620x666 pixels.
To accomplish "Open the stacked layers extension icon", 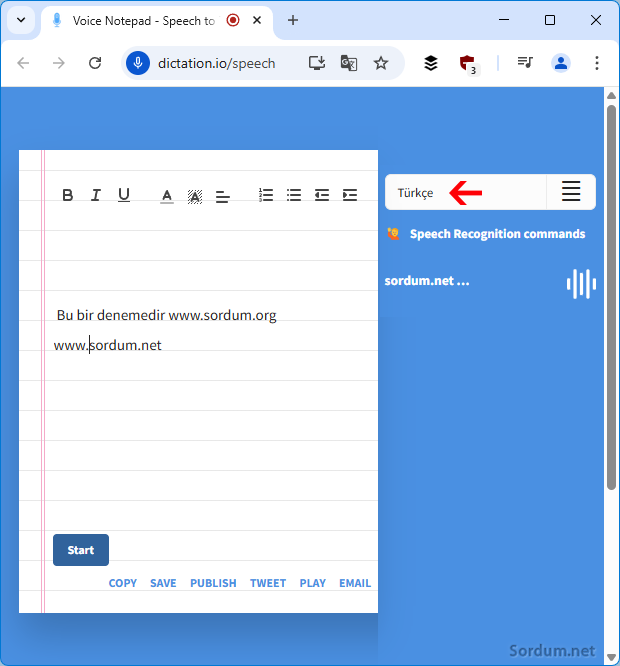I will coord(431,63).
